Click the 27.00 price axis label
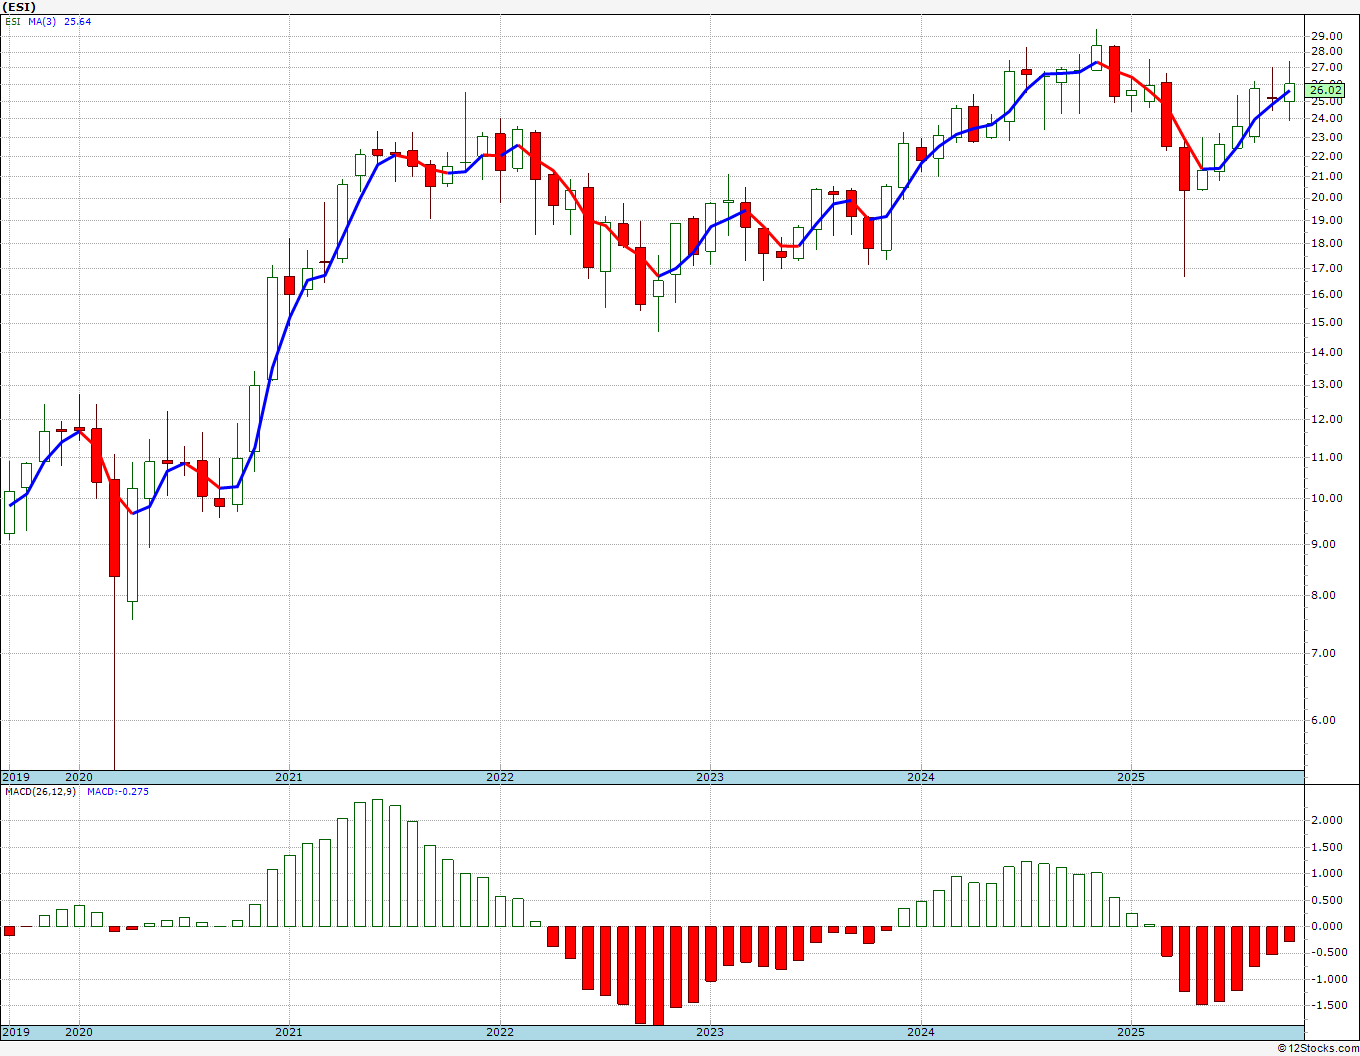 pos(1326,68)
